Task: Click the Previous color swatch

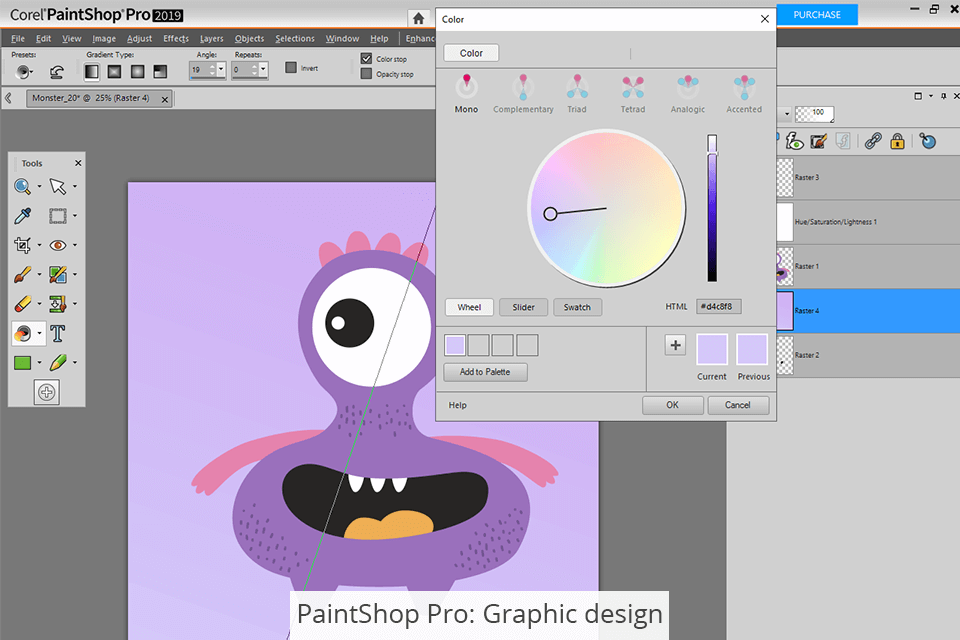Action: click(x=752, y=349)
